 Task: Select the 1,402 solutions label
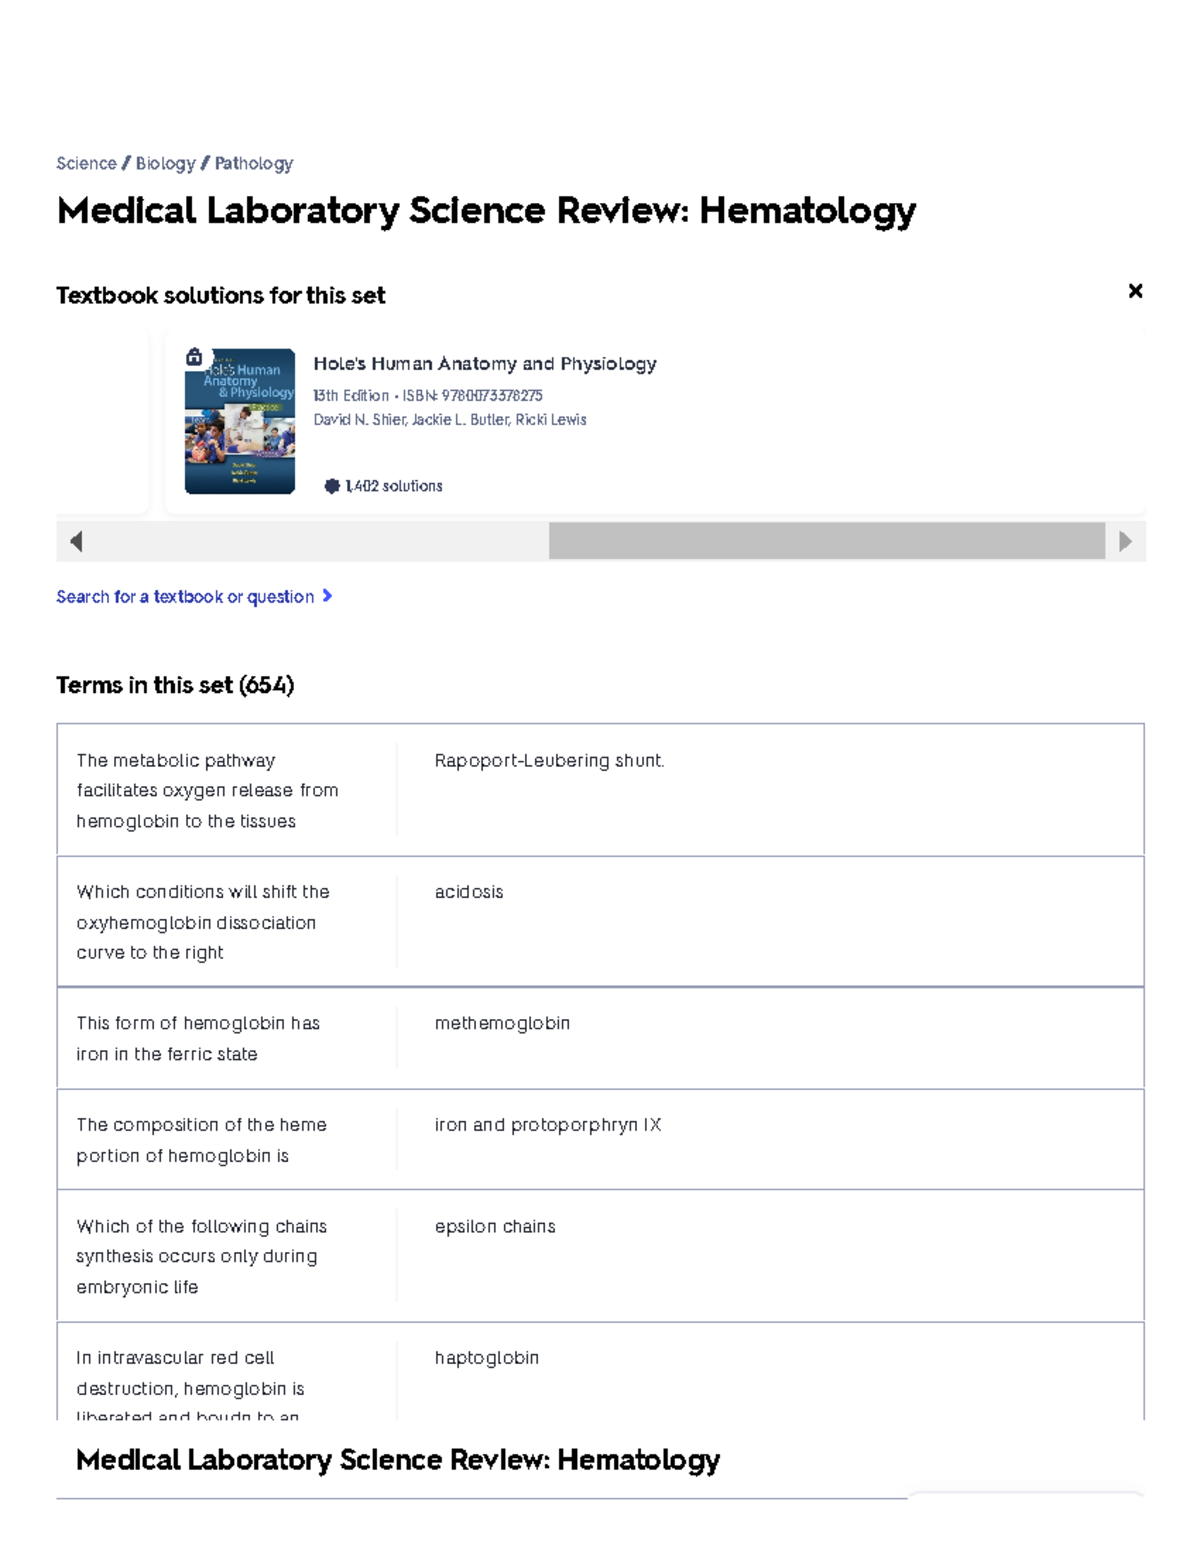point(392,485)
